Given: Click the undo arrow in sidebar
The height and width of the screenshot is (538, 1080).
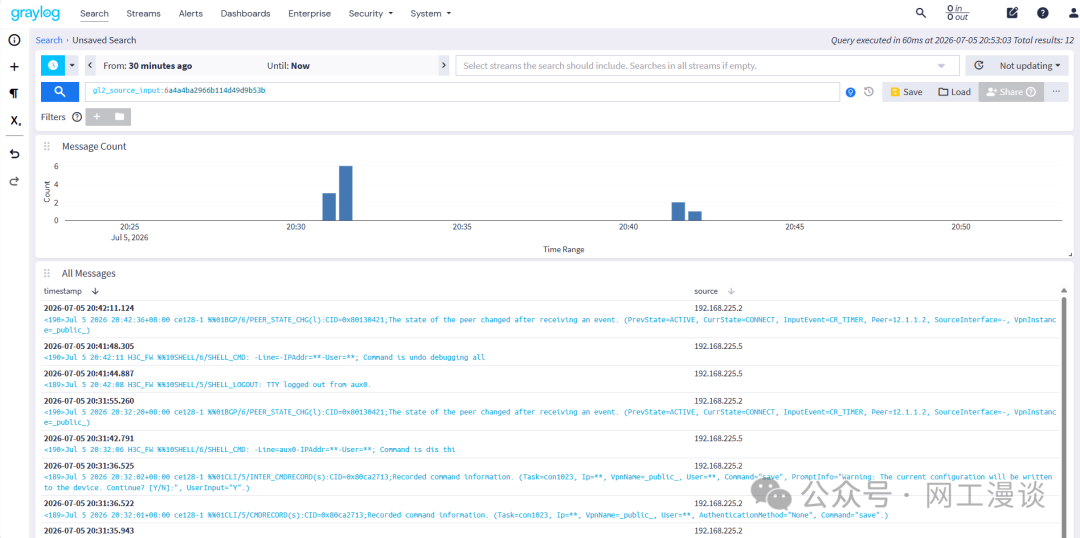Looking at the screenshot, I should click(x=14, y=154).
